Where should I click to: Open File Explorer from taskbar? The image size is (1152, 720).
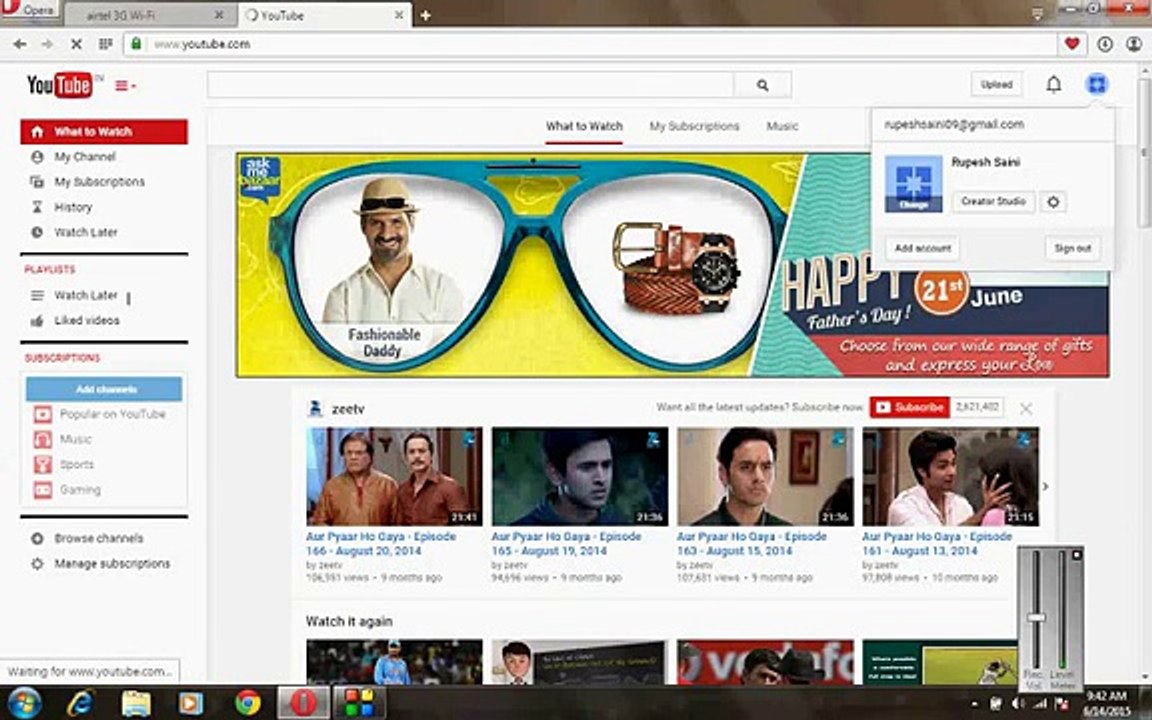point(136,703)
